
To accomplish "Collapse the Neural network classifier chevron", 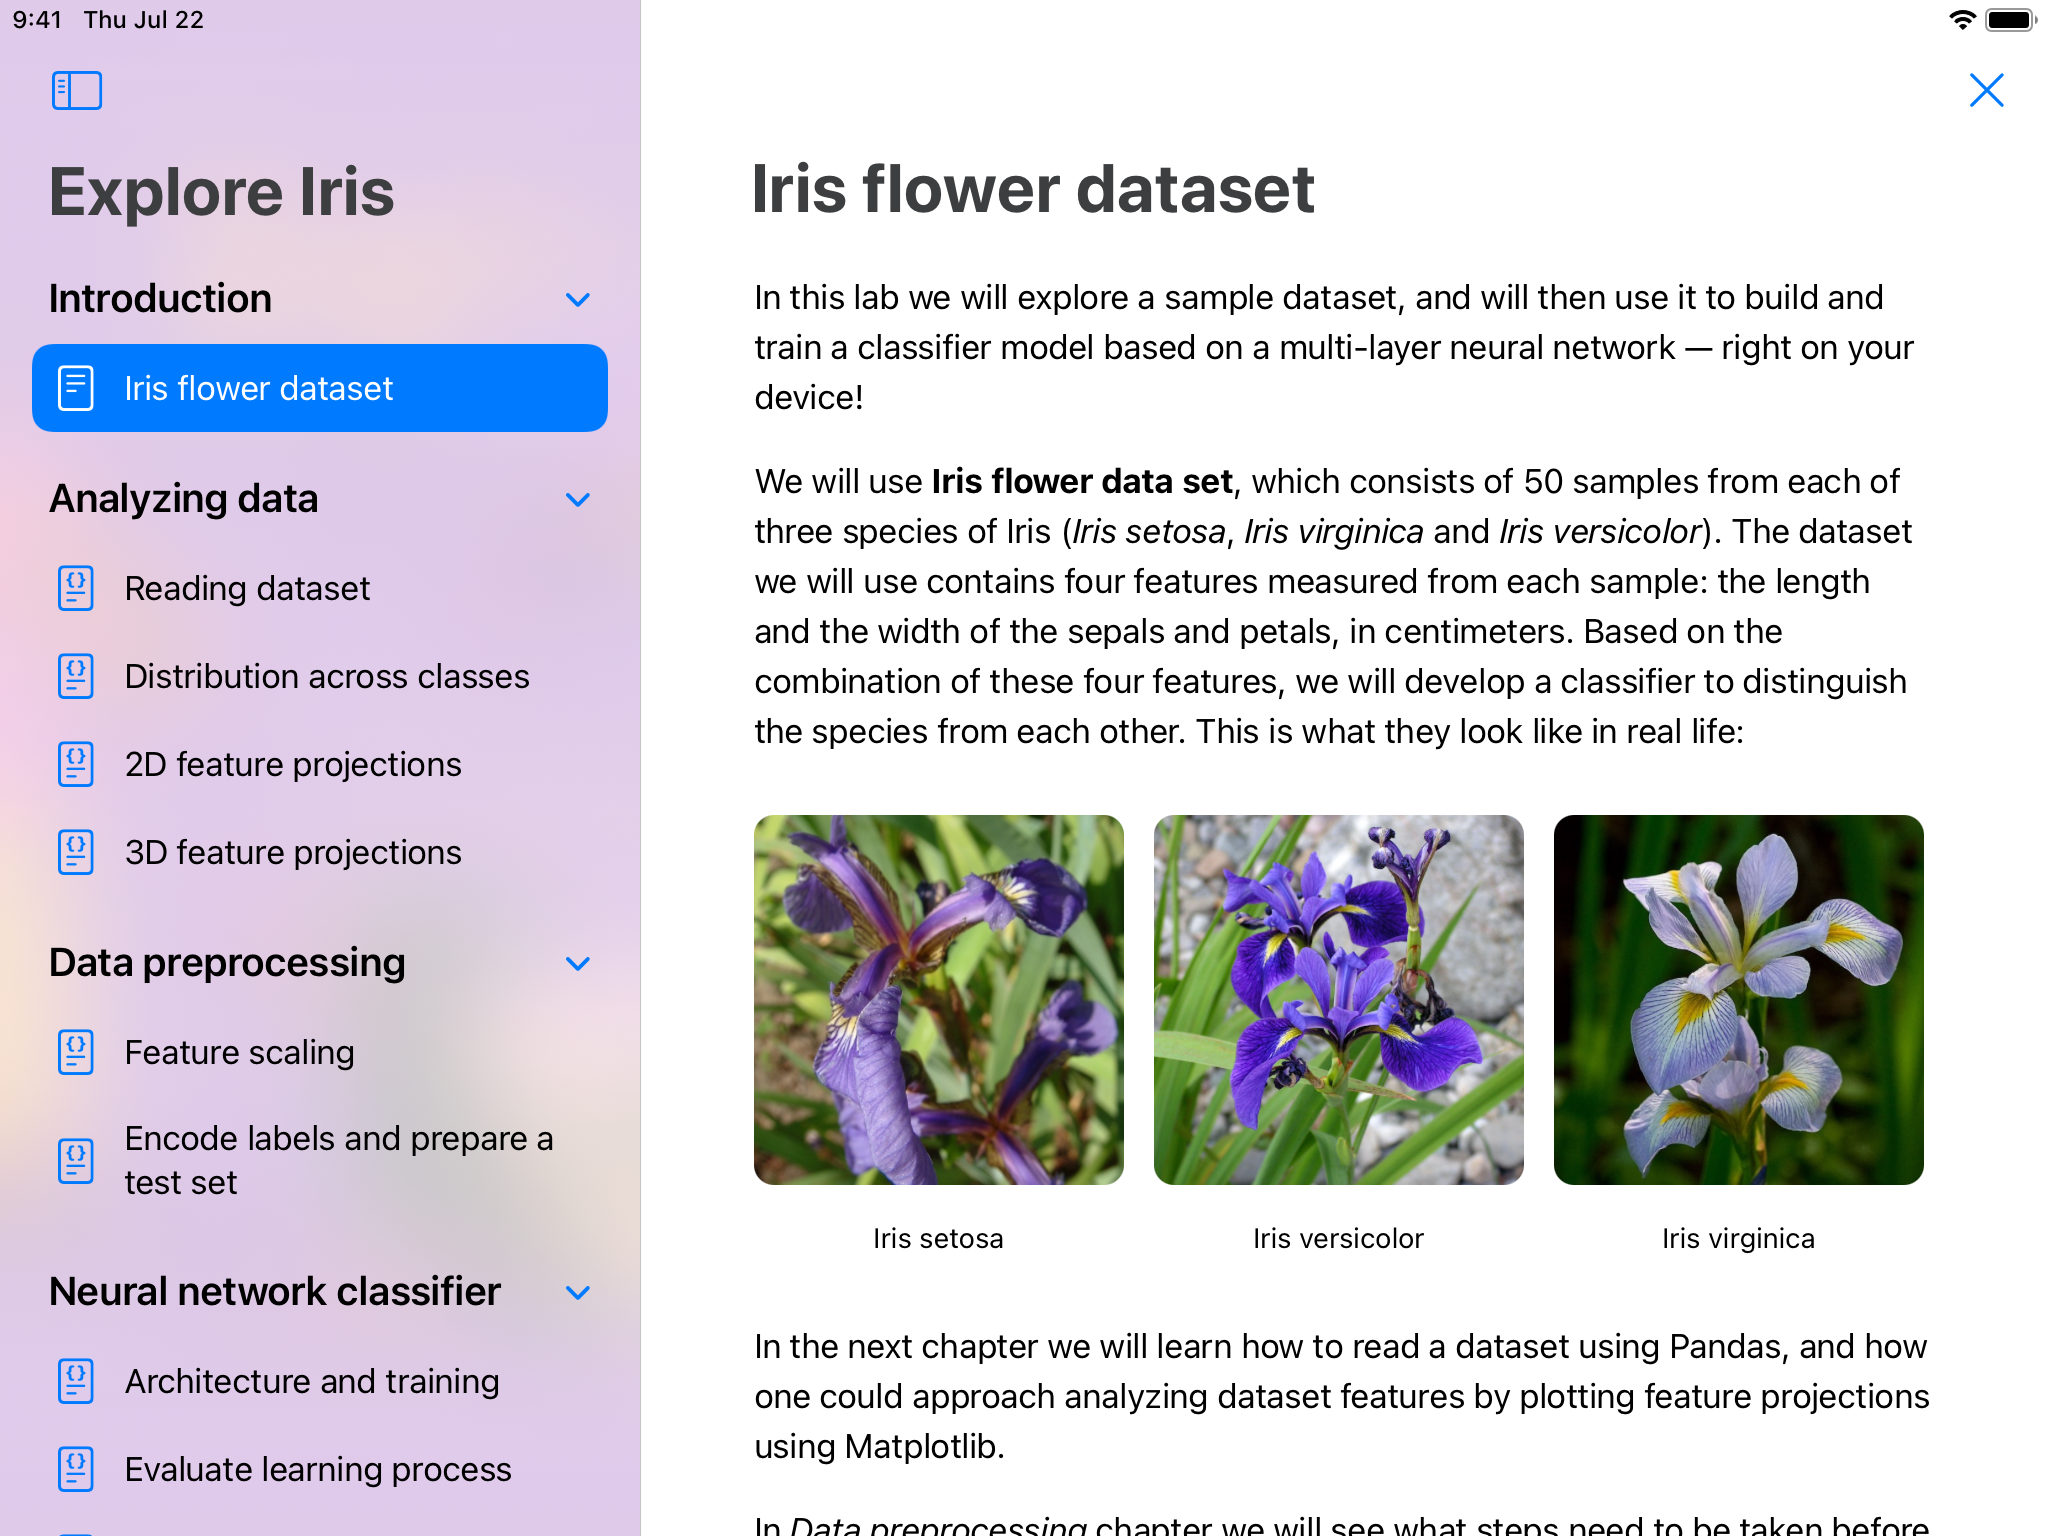I will [578, 1292].
